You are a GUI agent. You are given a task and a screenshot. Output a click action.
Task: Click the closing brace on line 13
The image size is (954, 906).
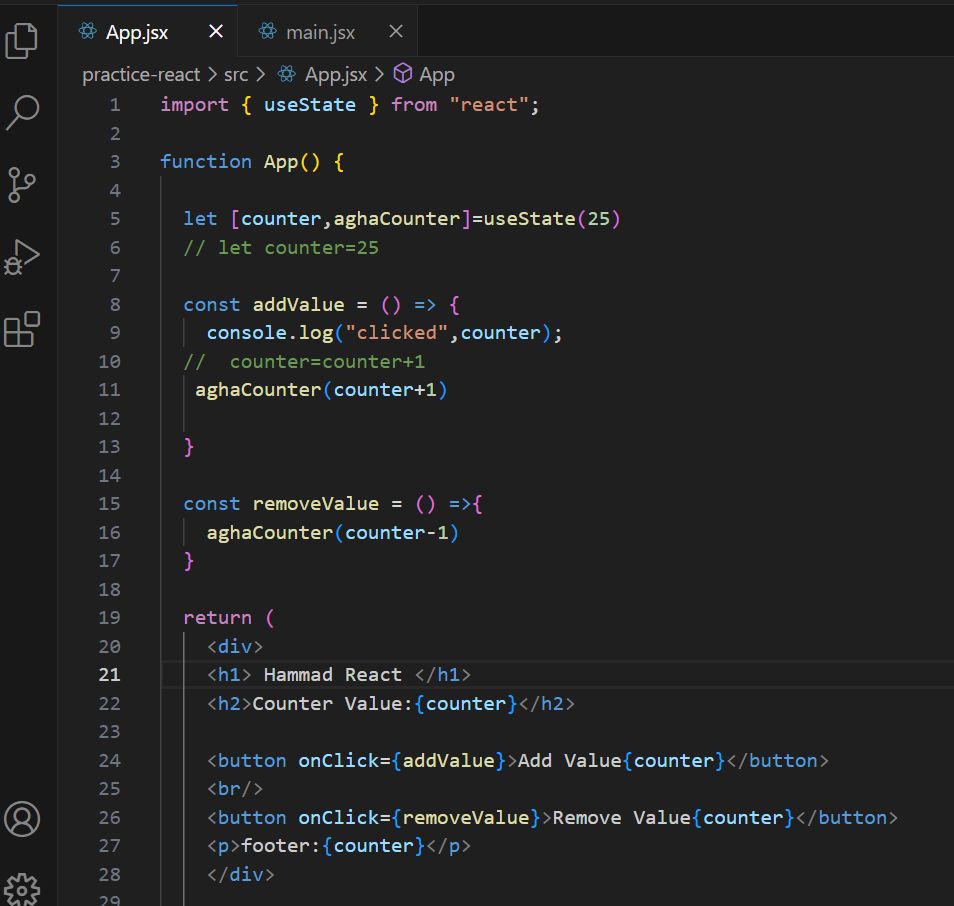click(x=189, y=447)
